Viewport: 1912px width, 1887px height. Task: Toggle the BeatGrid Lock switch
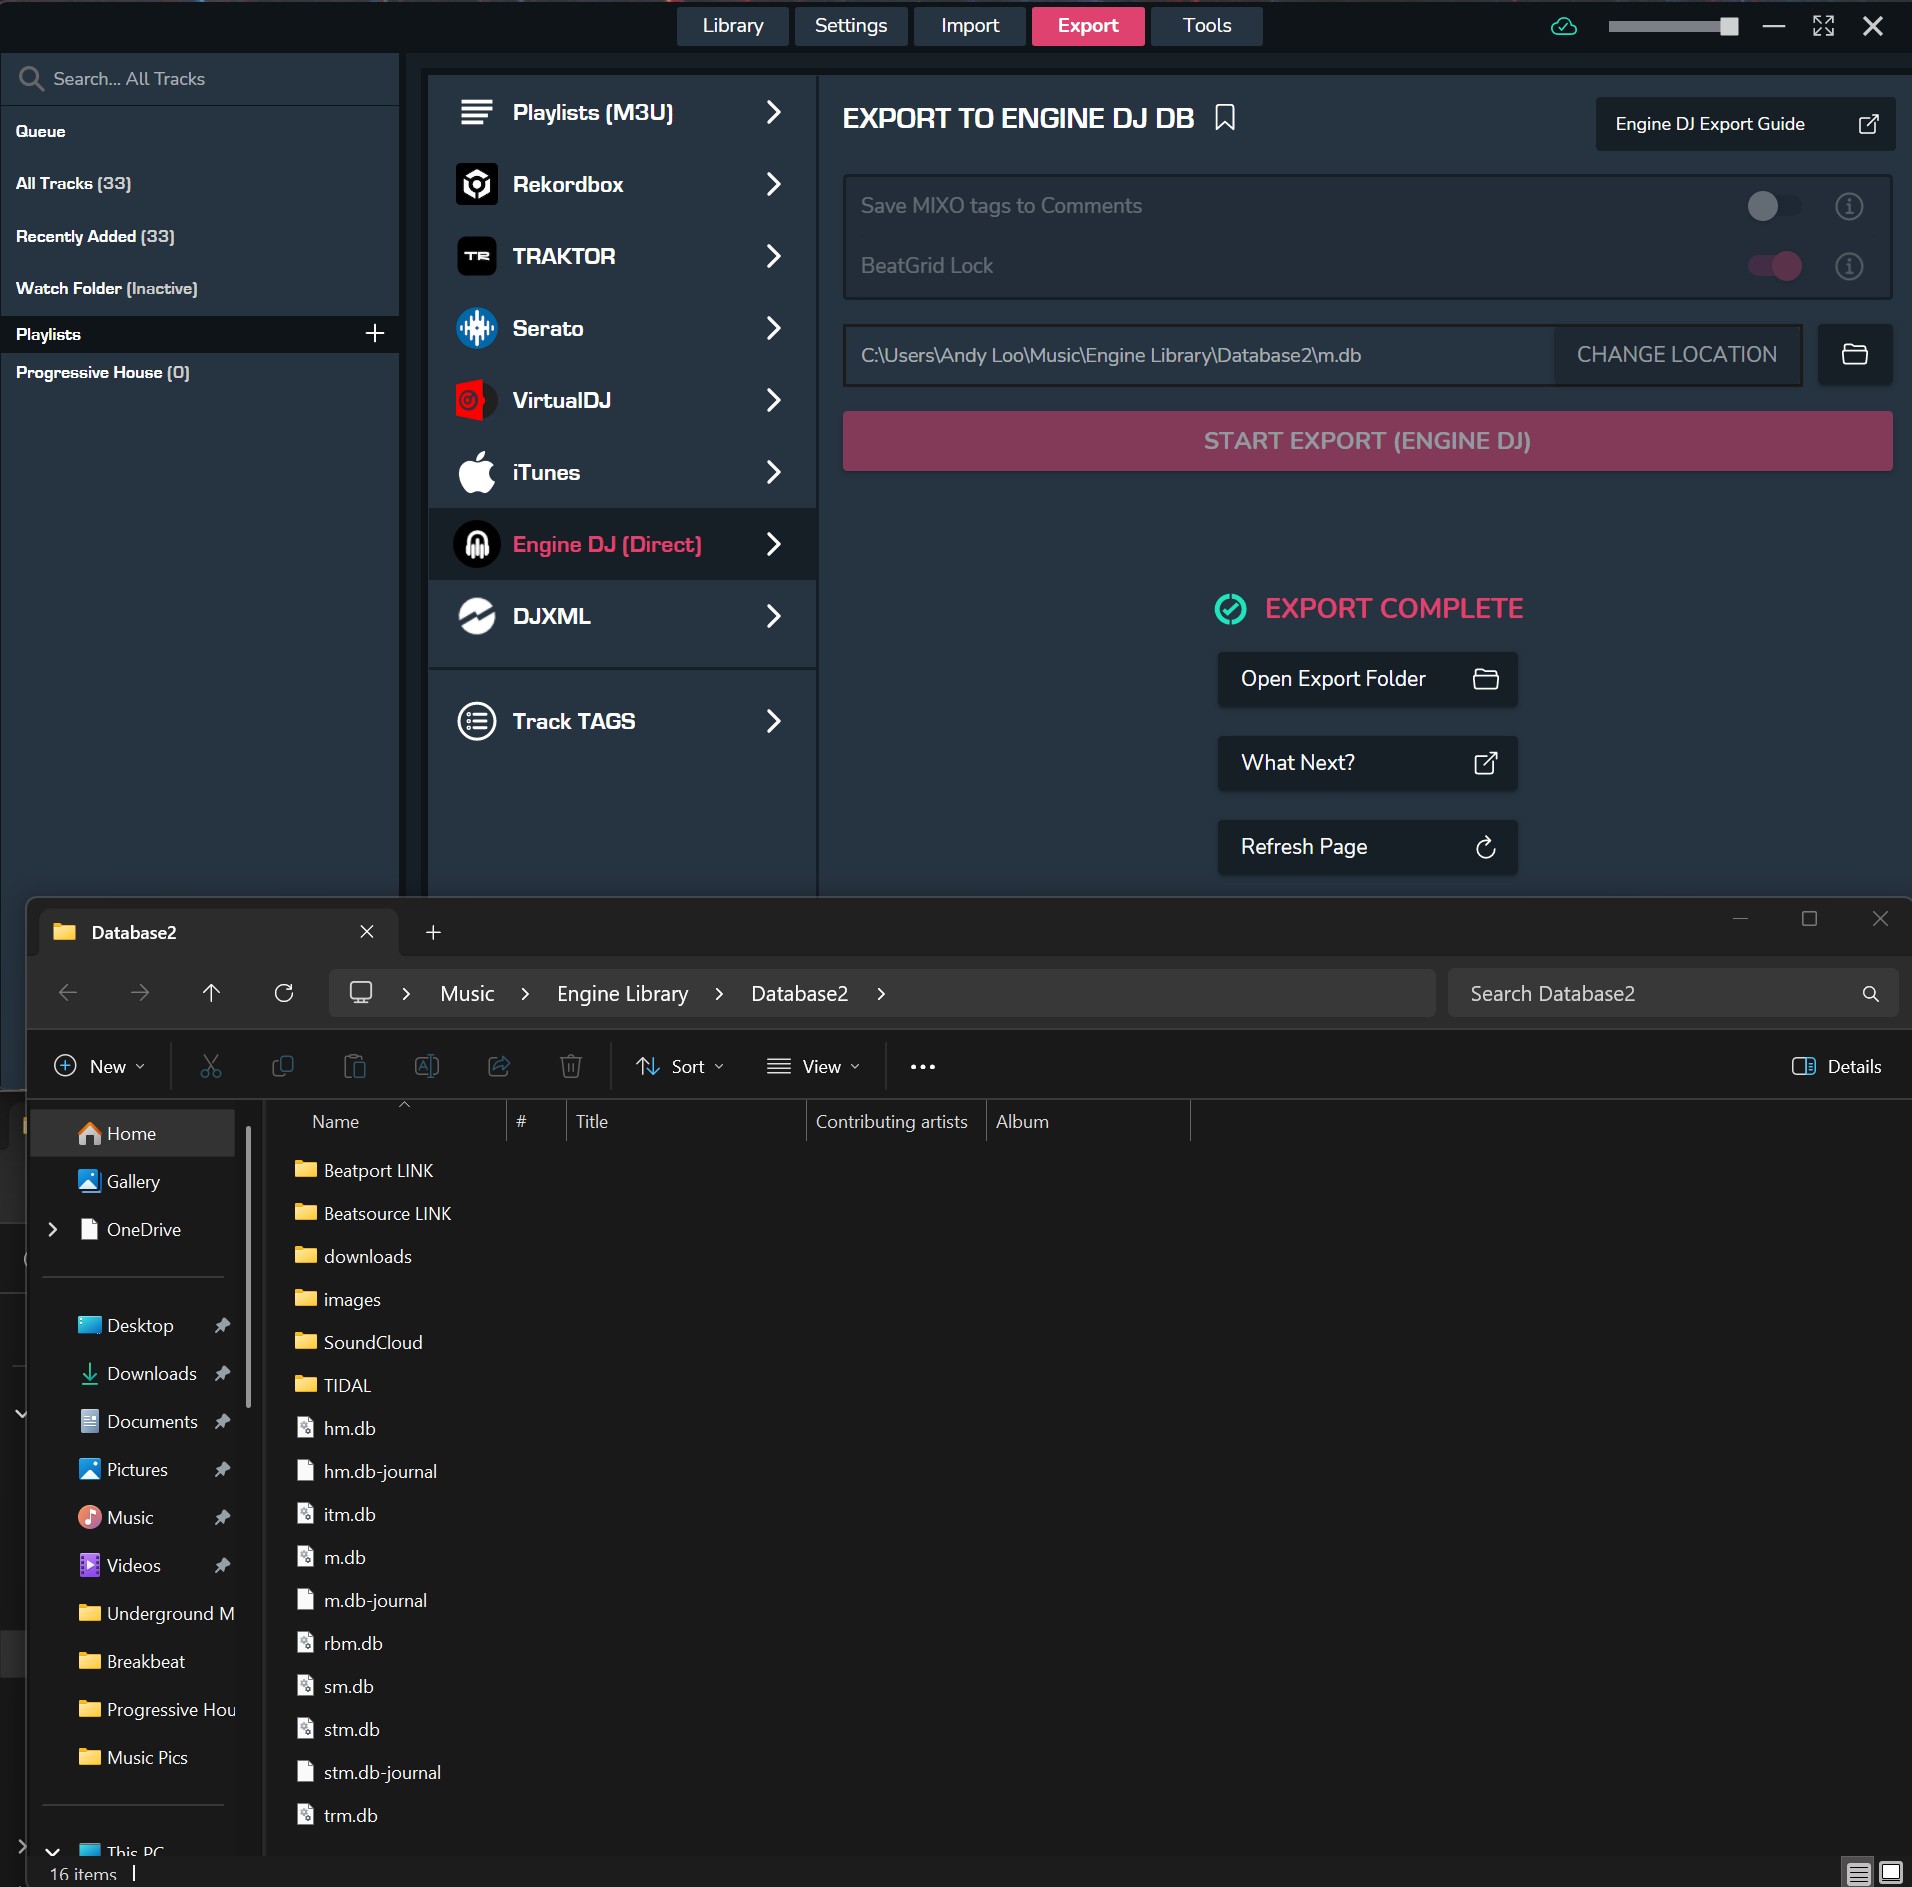1774,266
